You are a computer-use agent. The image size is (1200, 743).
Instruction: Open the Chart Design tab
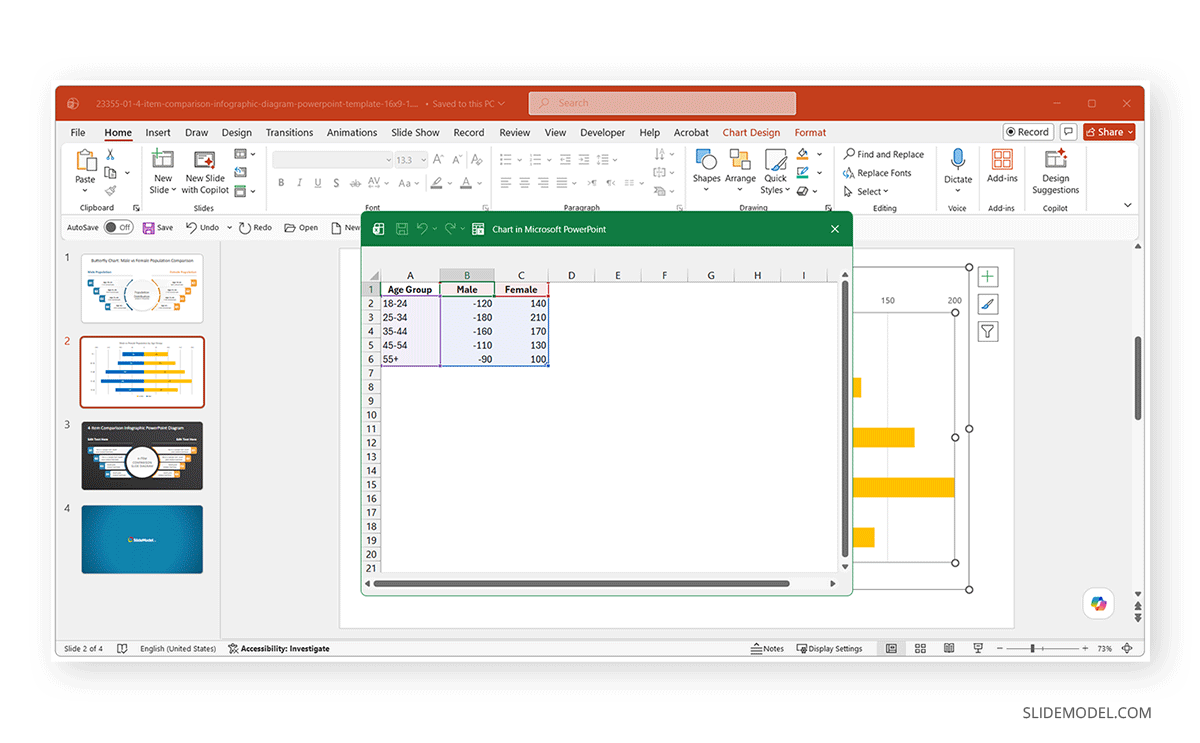[x=751, y=132]
